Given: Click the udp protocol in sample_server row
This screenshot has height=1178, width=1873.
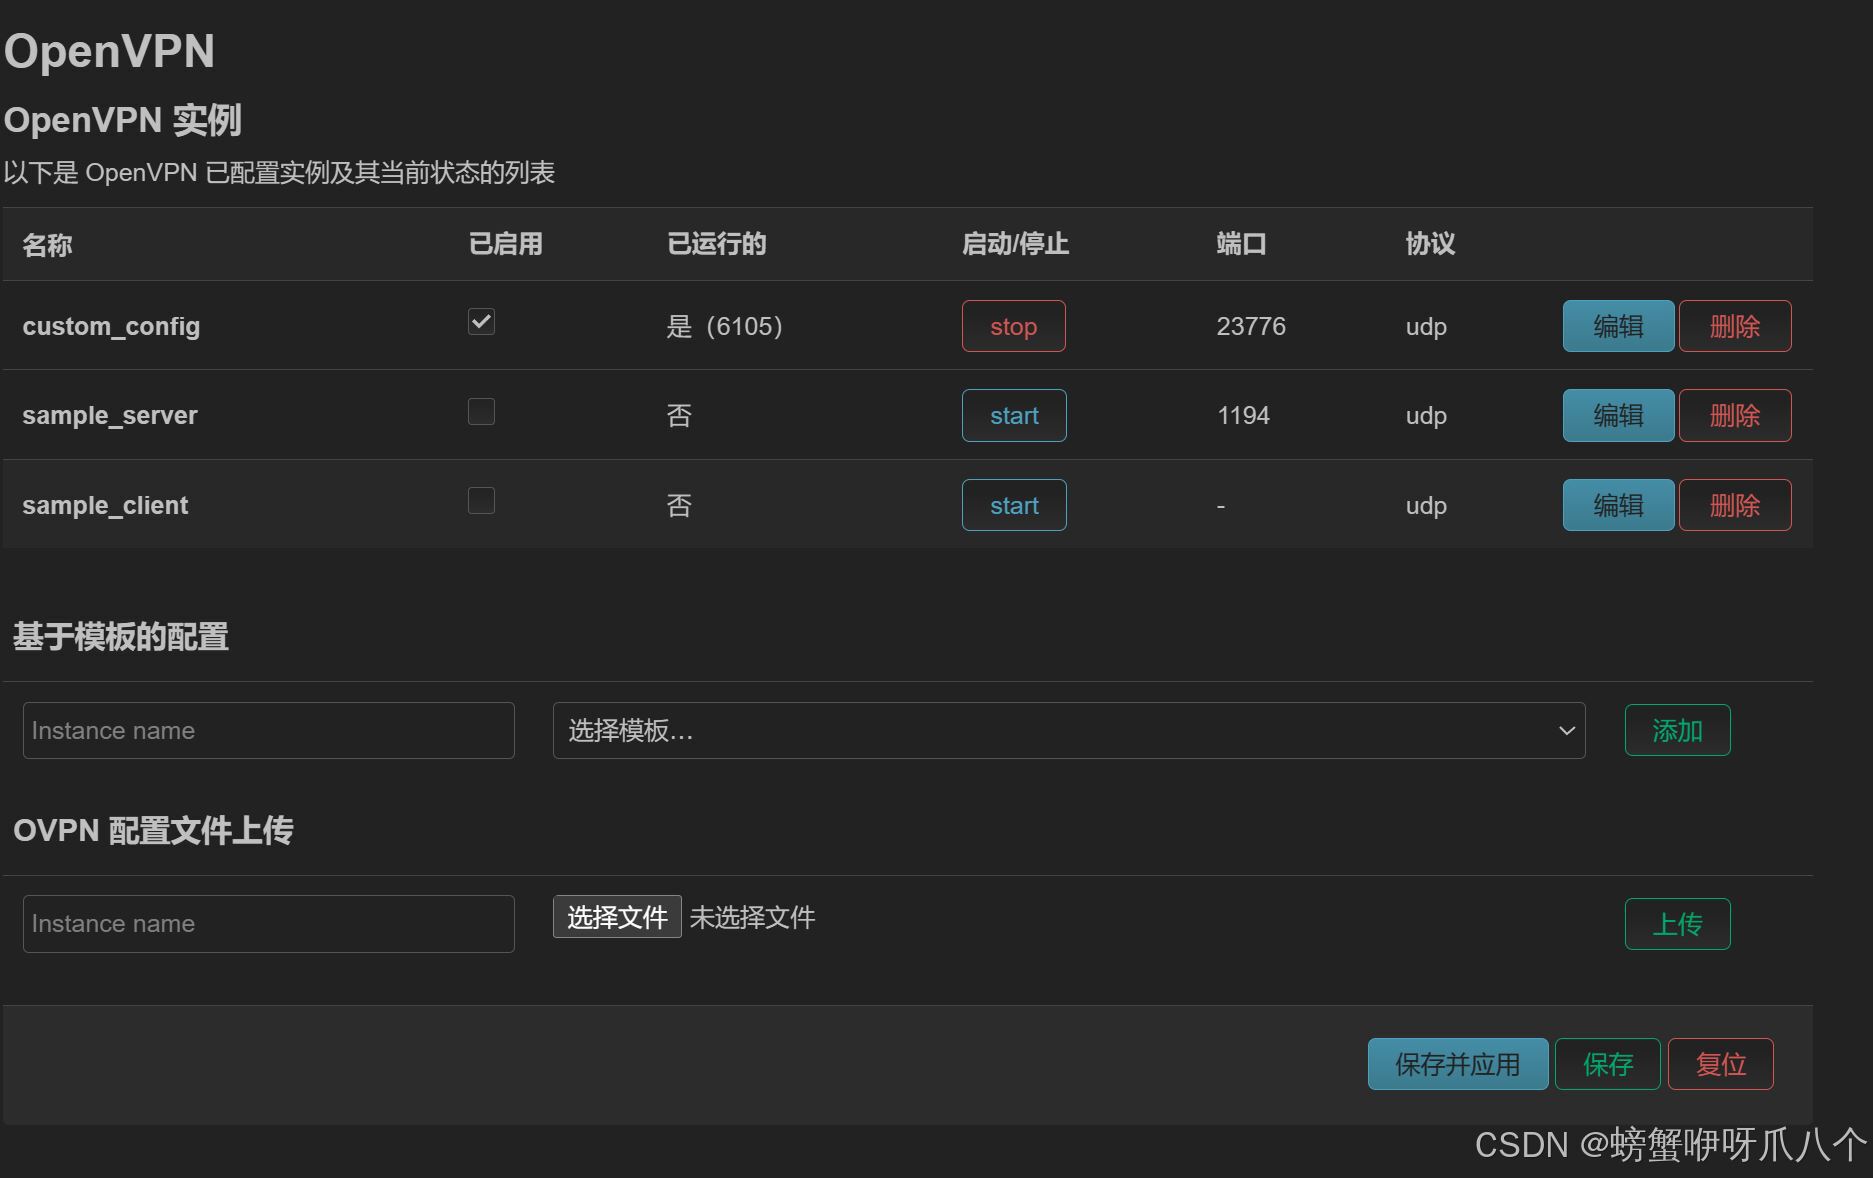Looking at the screenshot, I should pos(1426,416).
